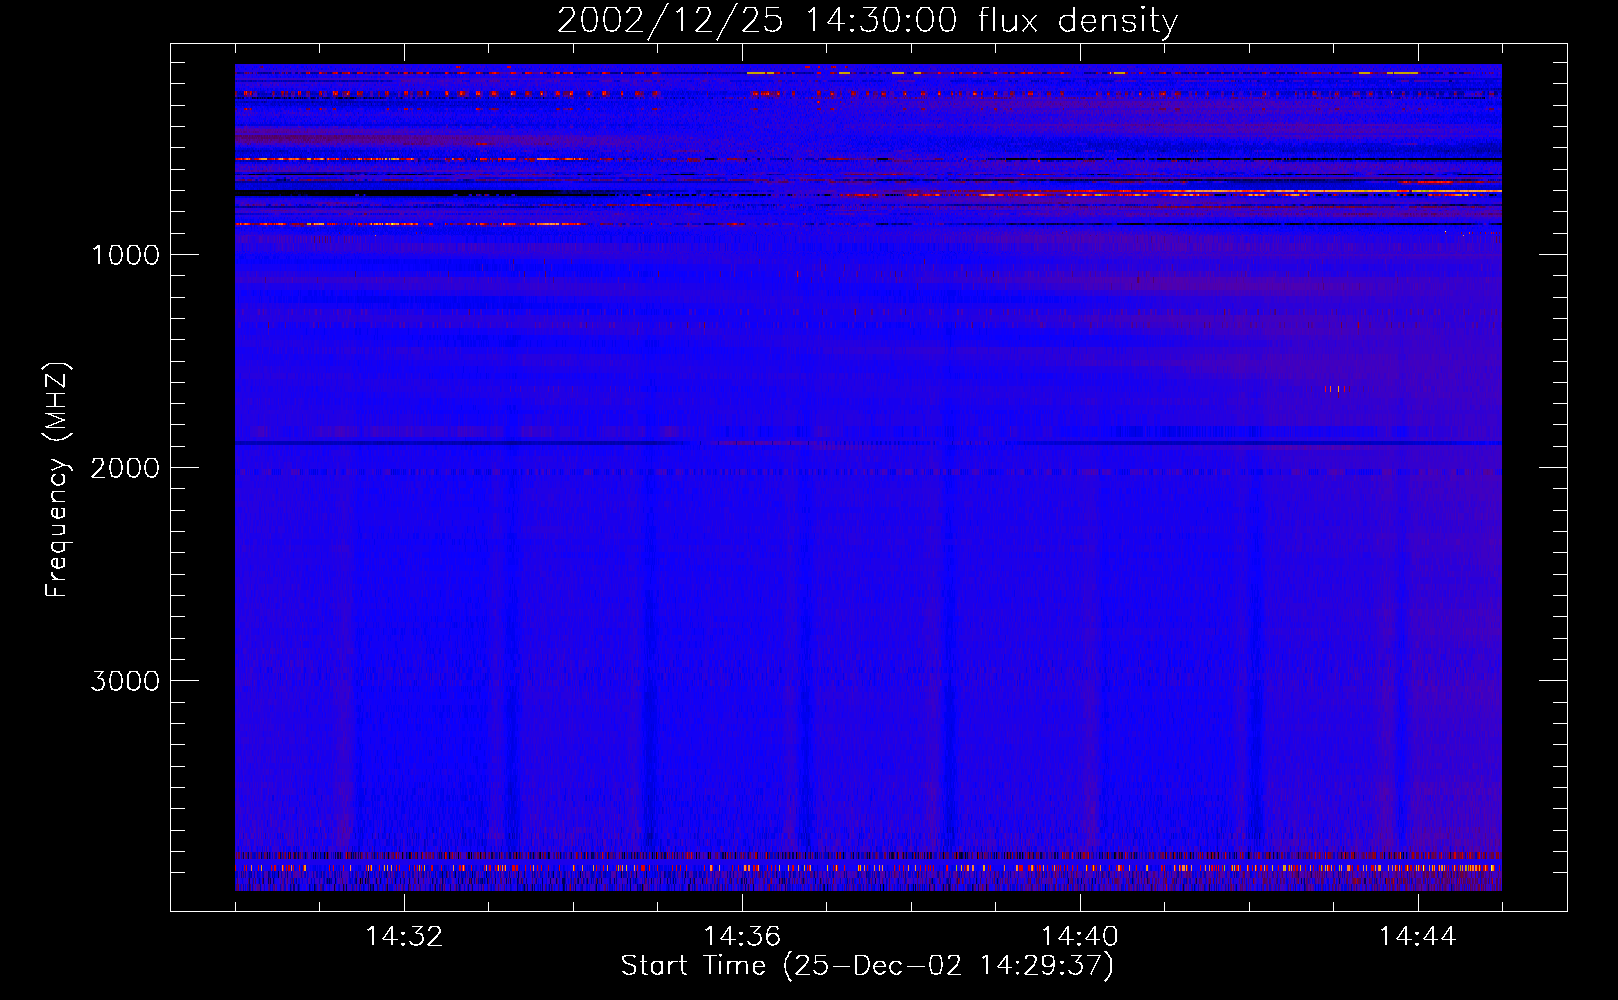The image size is (1618, 1000).
Task: Click the plot title '2002/12/25 14:30:00 flux density'
Action: [867, 21]
